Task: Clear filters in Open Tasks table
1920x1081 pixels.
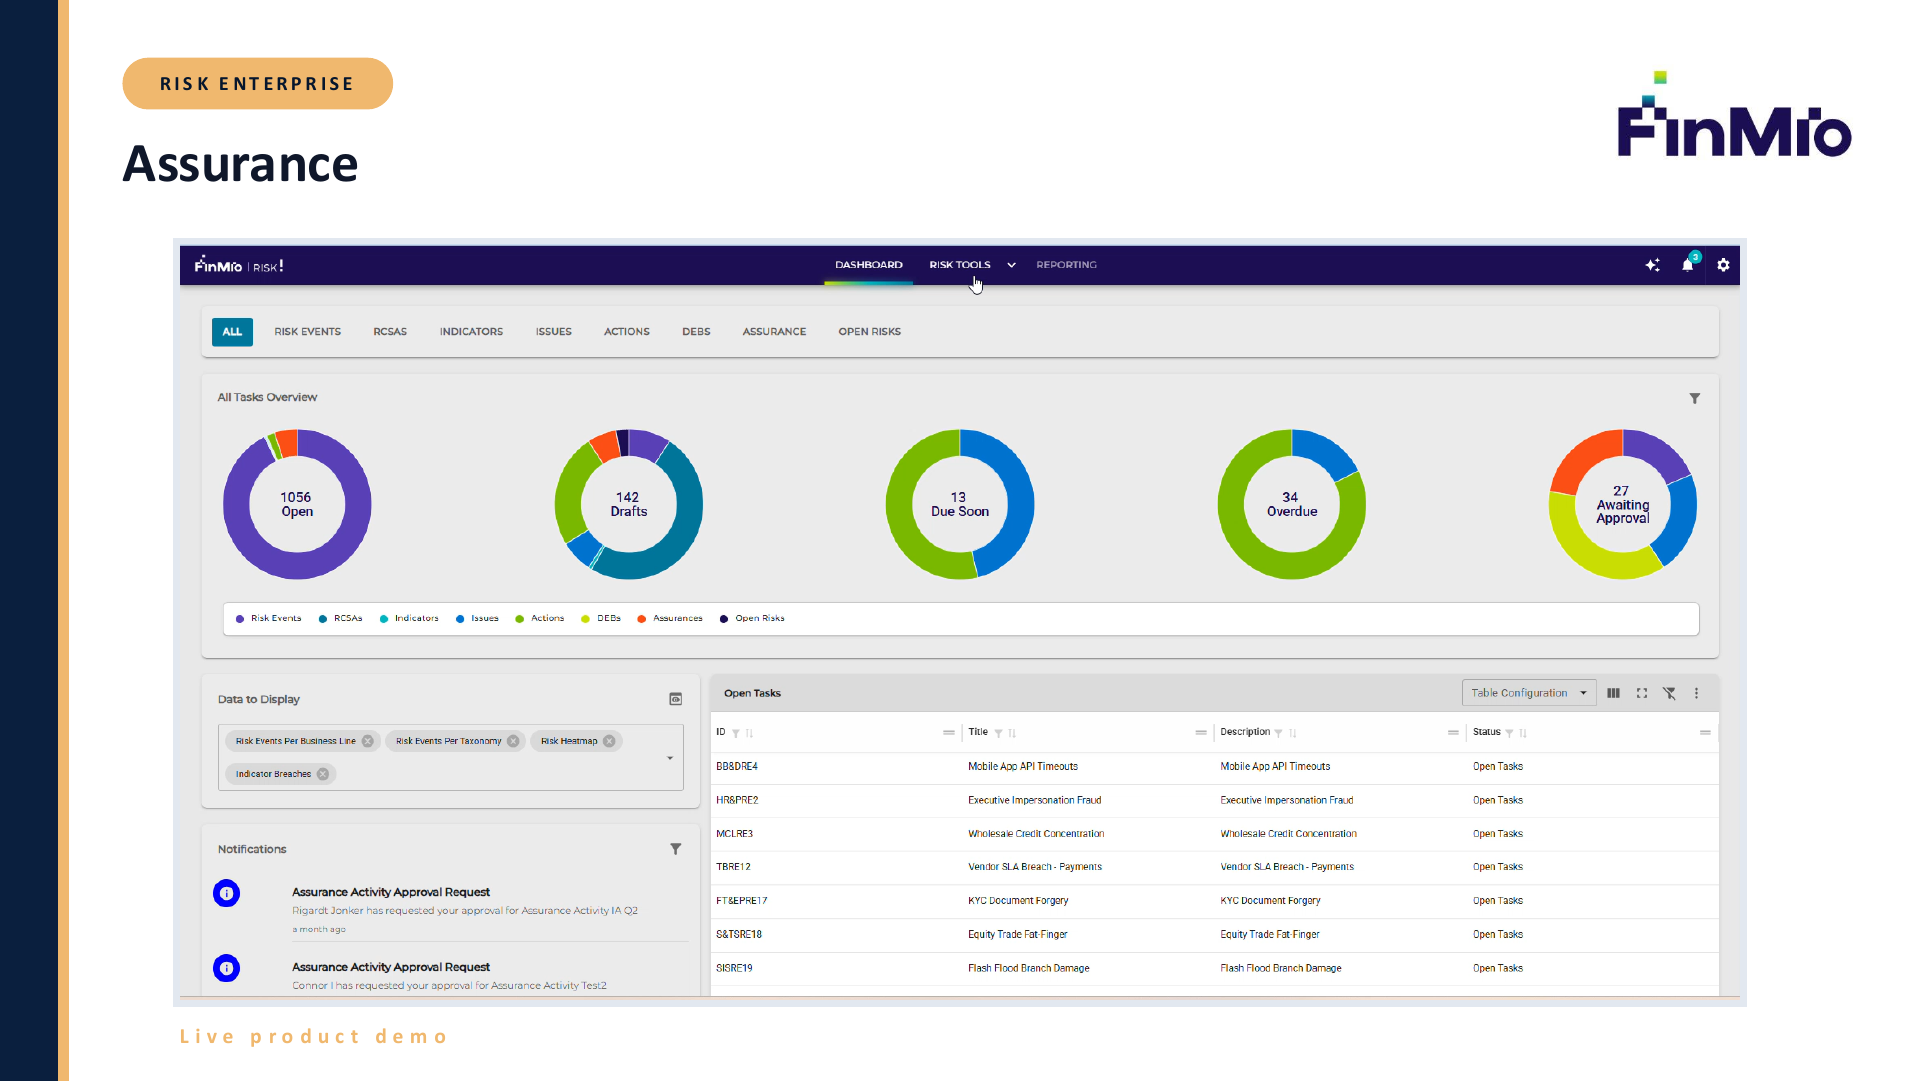Action: pos(1669,693)
